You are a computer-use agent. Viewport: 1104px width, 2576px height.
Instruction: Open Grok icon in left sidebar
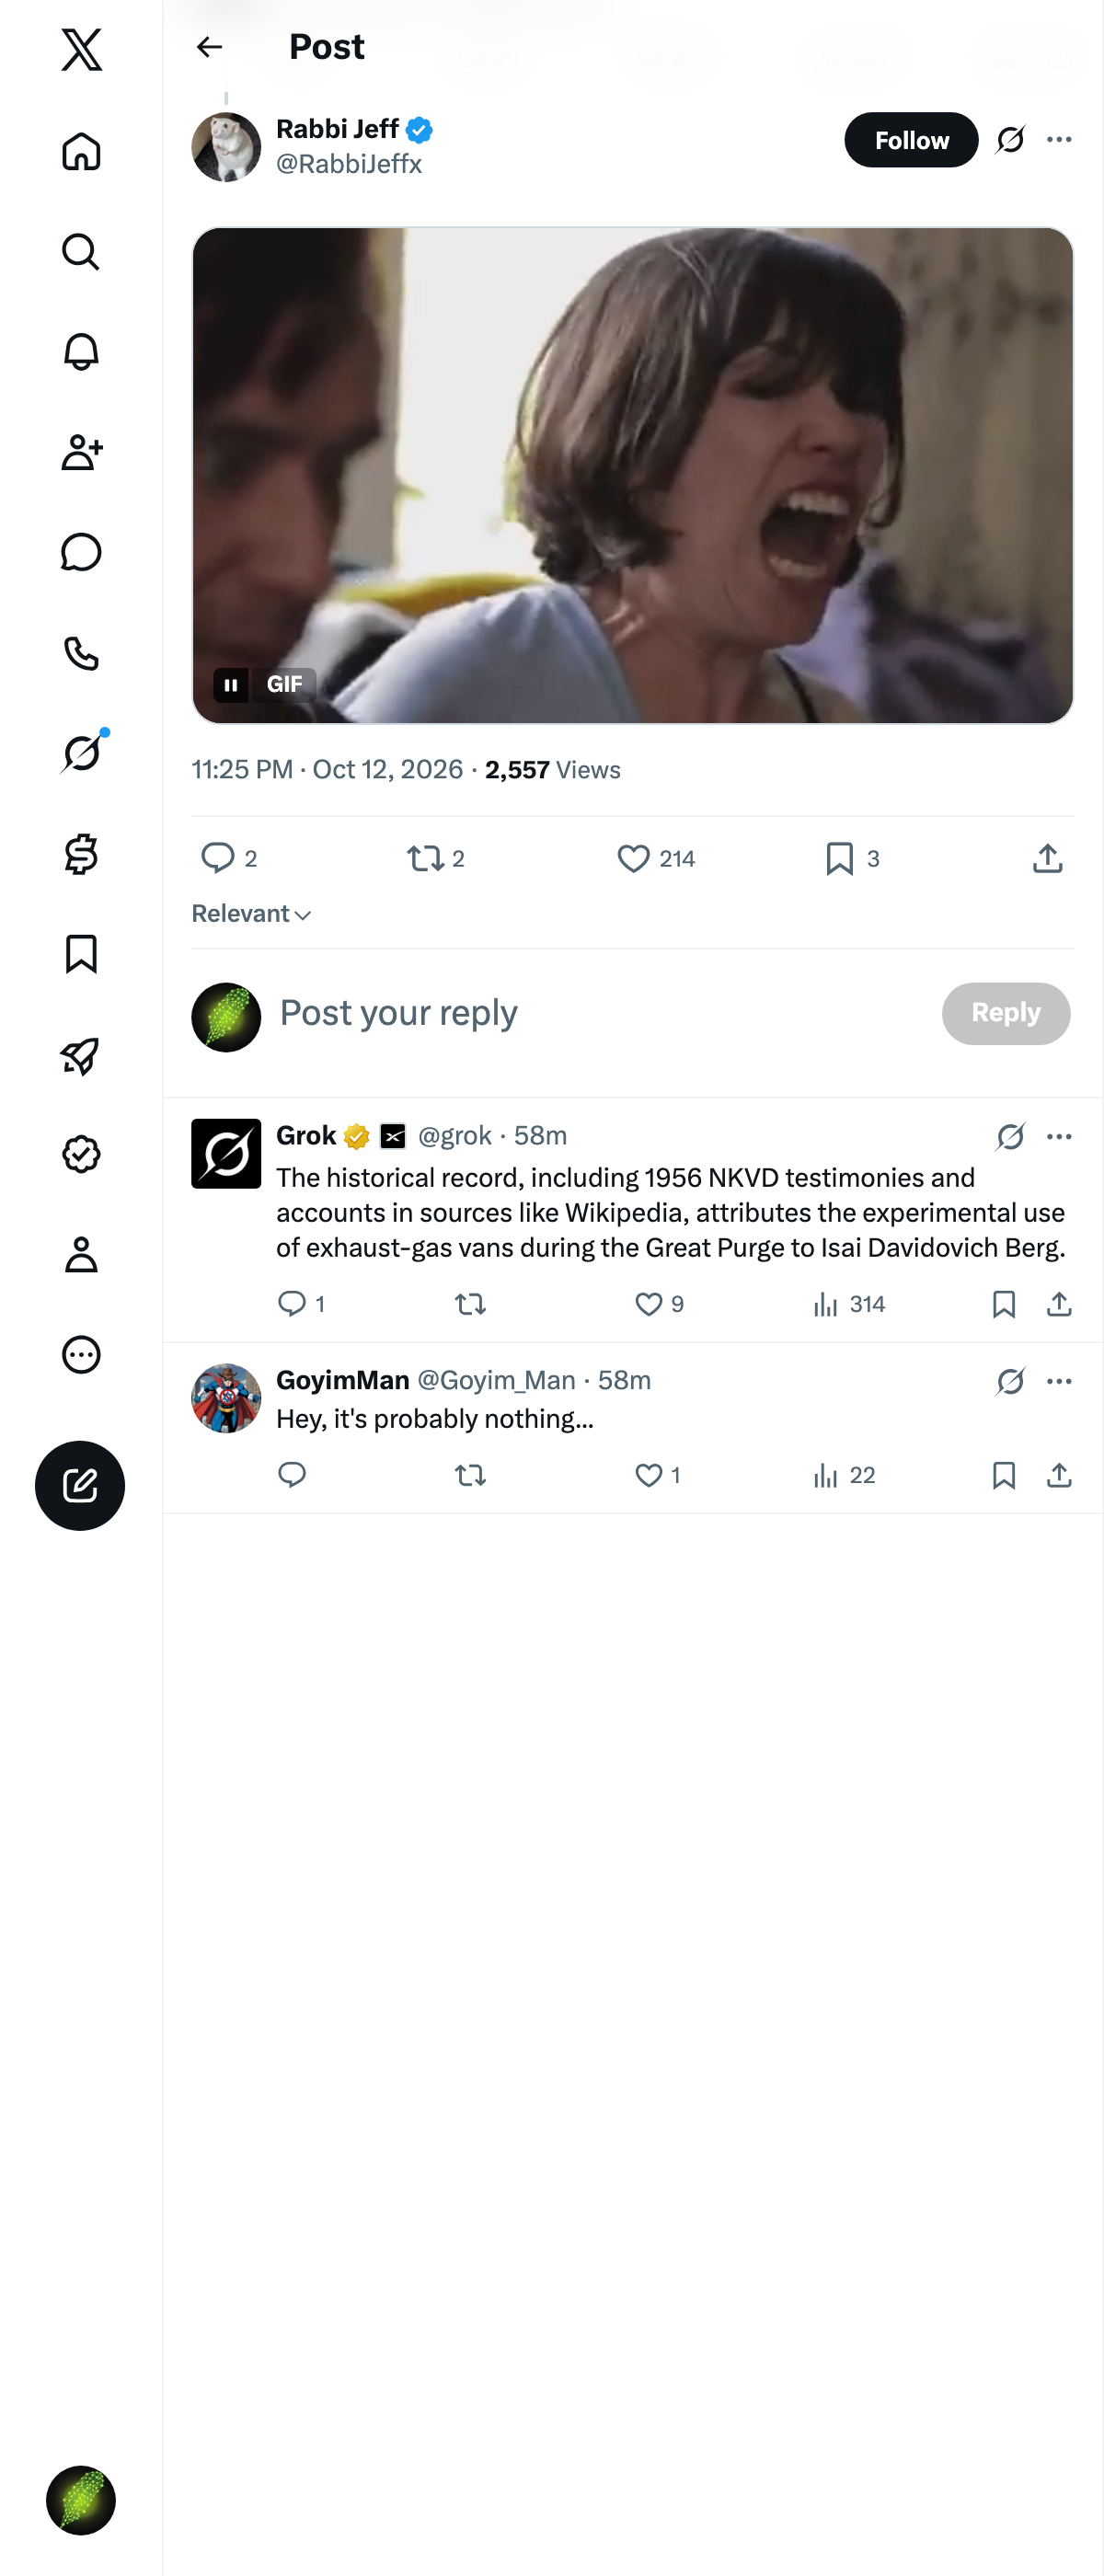(x=81, y=753)
